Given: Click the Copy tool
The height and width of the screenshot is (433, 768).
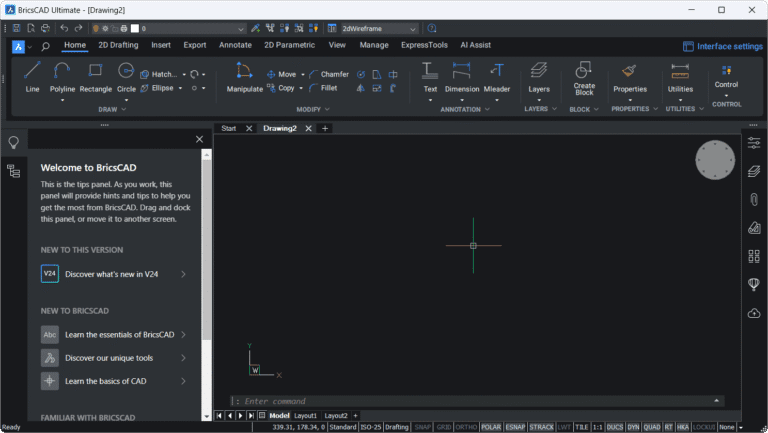Looking at the screenshot, I should click(281, 88).
